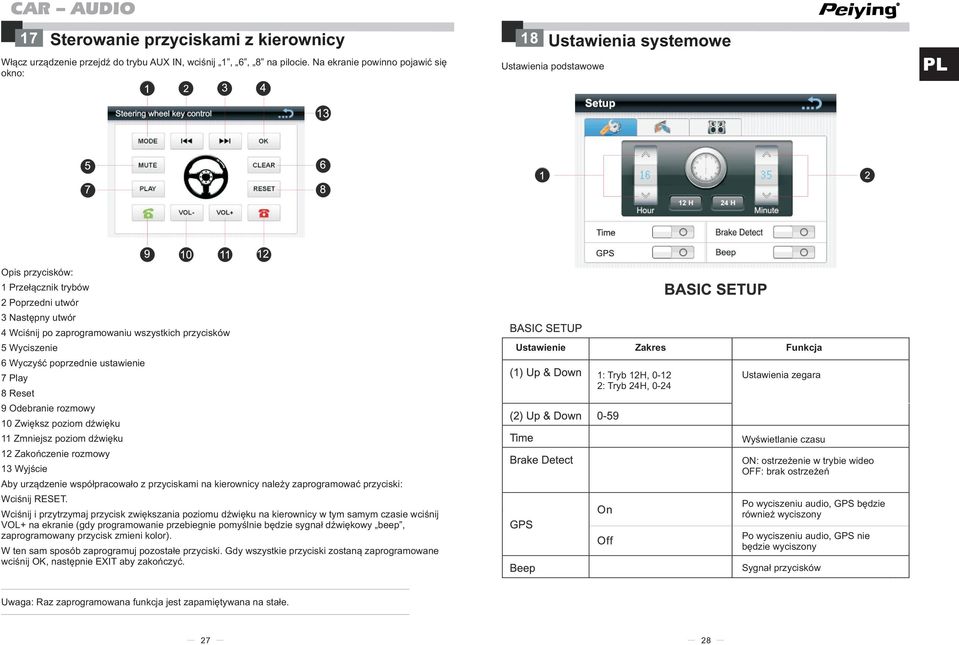This screenshot has width=959, height=645.
Task: Click the '13 Wyjście' list line
Action: pyautogui.click(x=24, y=469)
